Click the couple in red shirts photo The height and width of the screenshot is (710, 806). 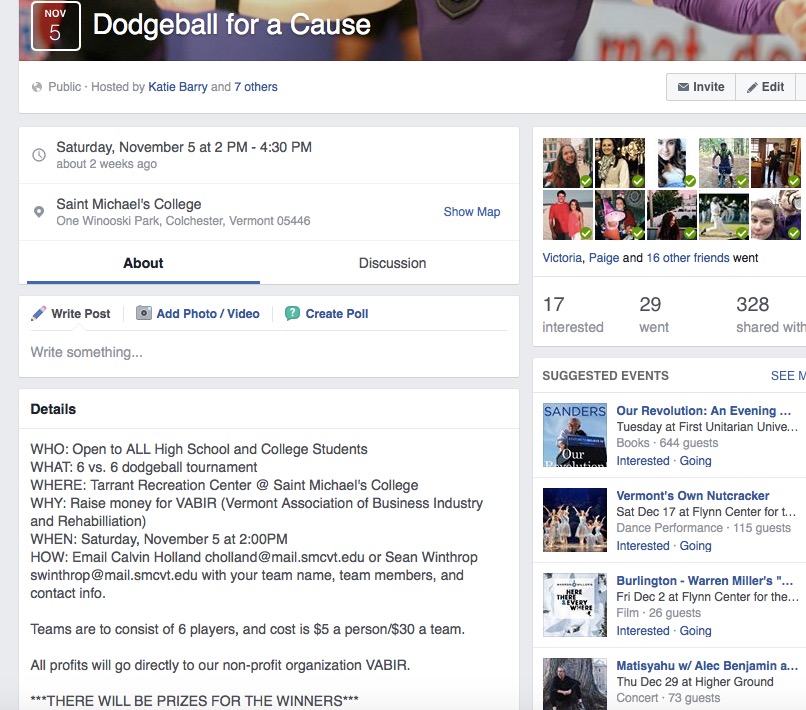pos(567,215)
